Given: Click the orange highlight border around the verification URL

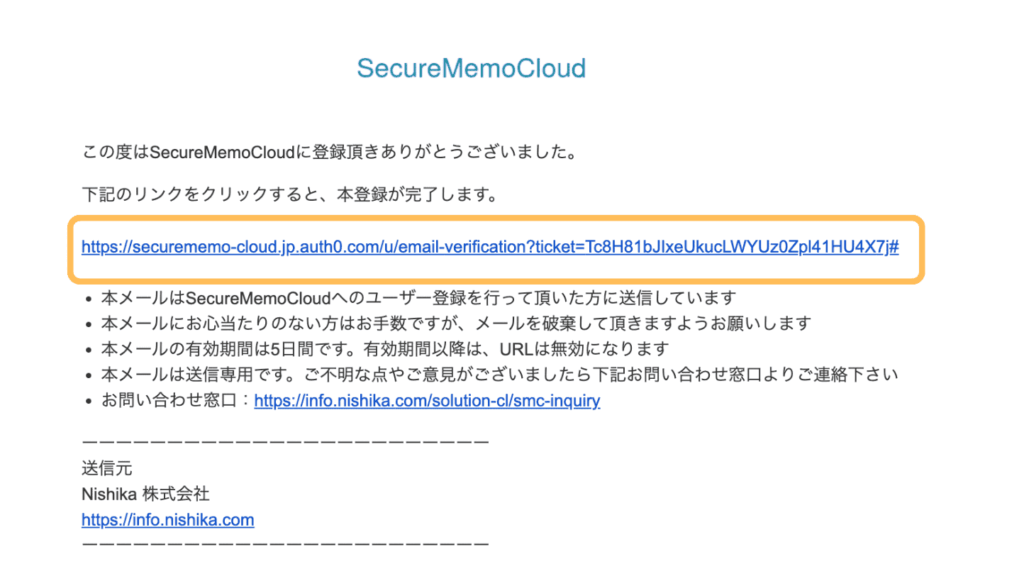Looking at the screenshot, I should [500, 218].
